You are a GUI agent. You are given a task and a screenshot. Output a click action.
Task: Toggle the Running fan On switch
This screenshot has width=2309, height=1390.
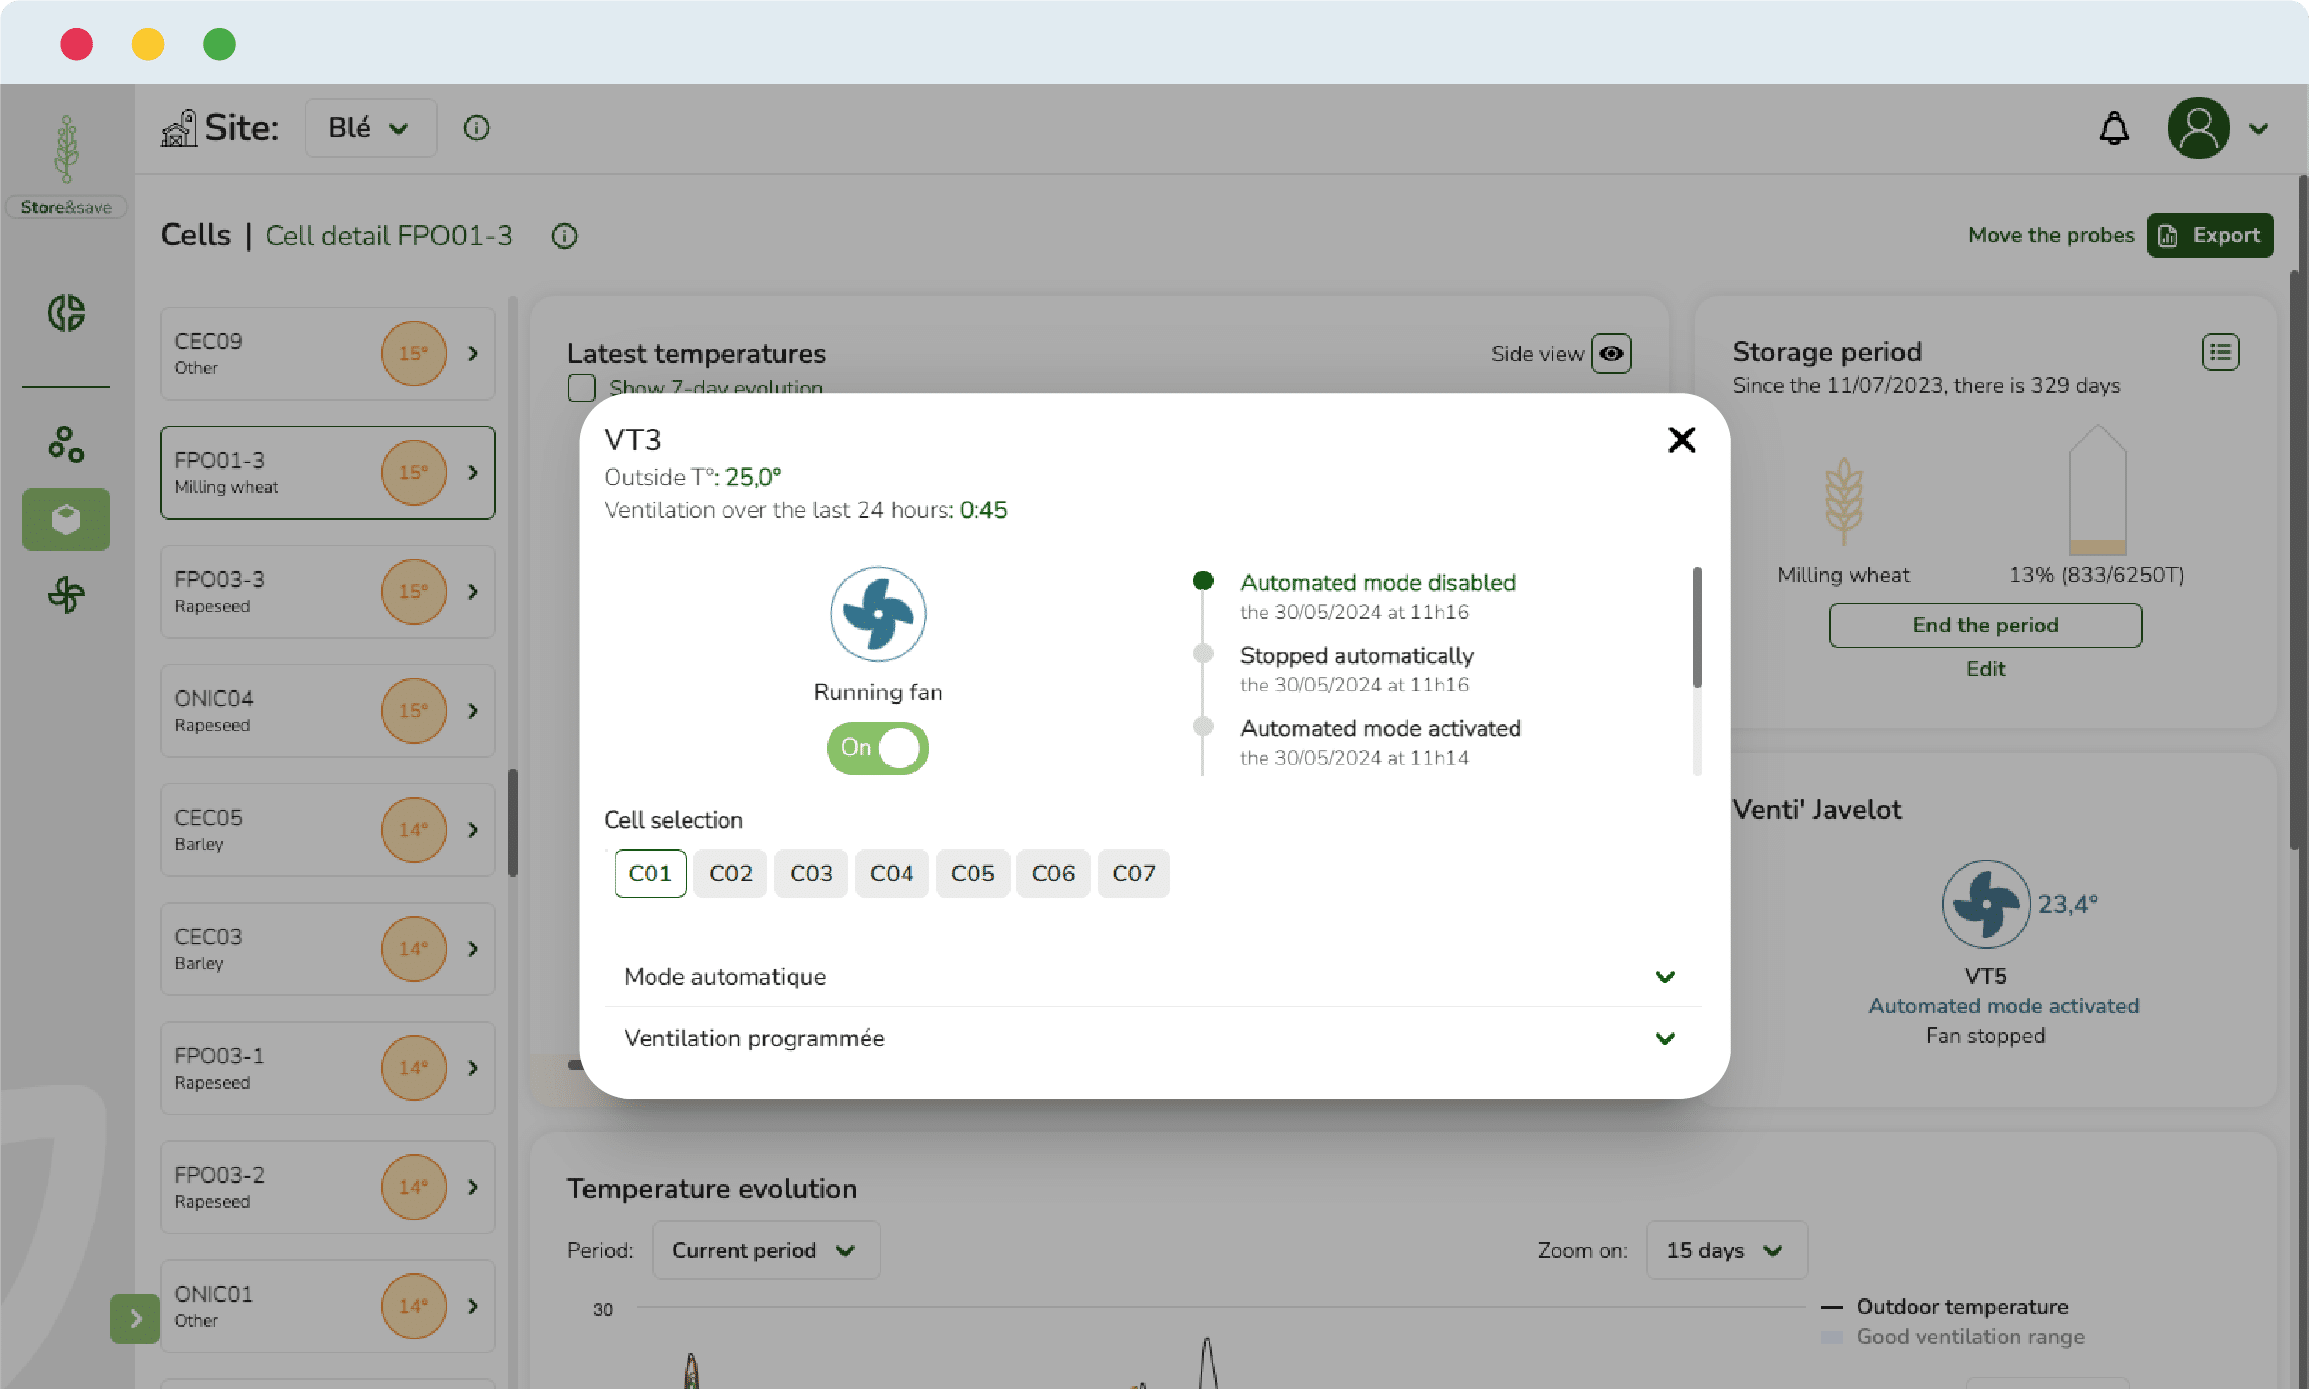877,748
